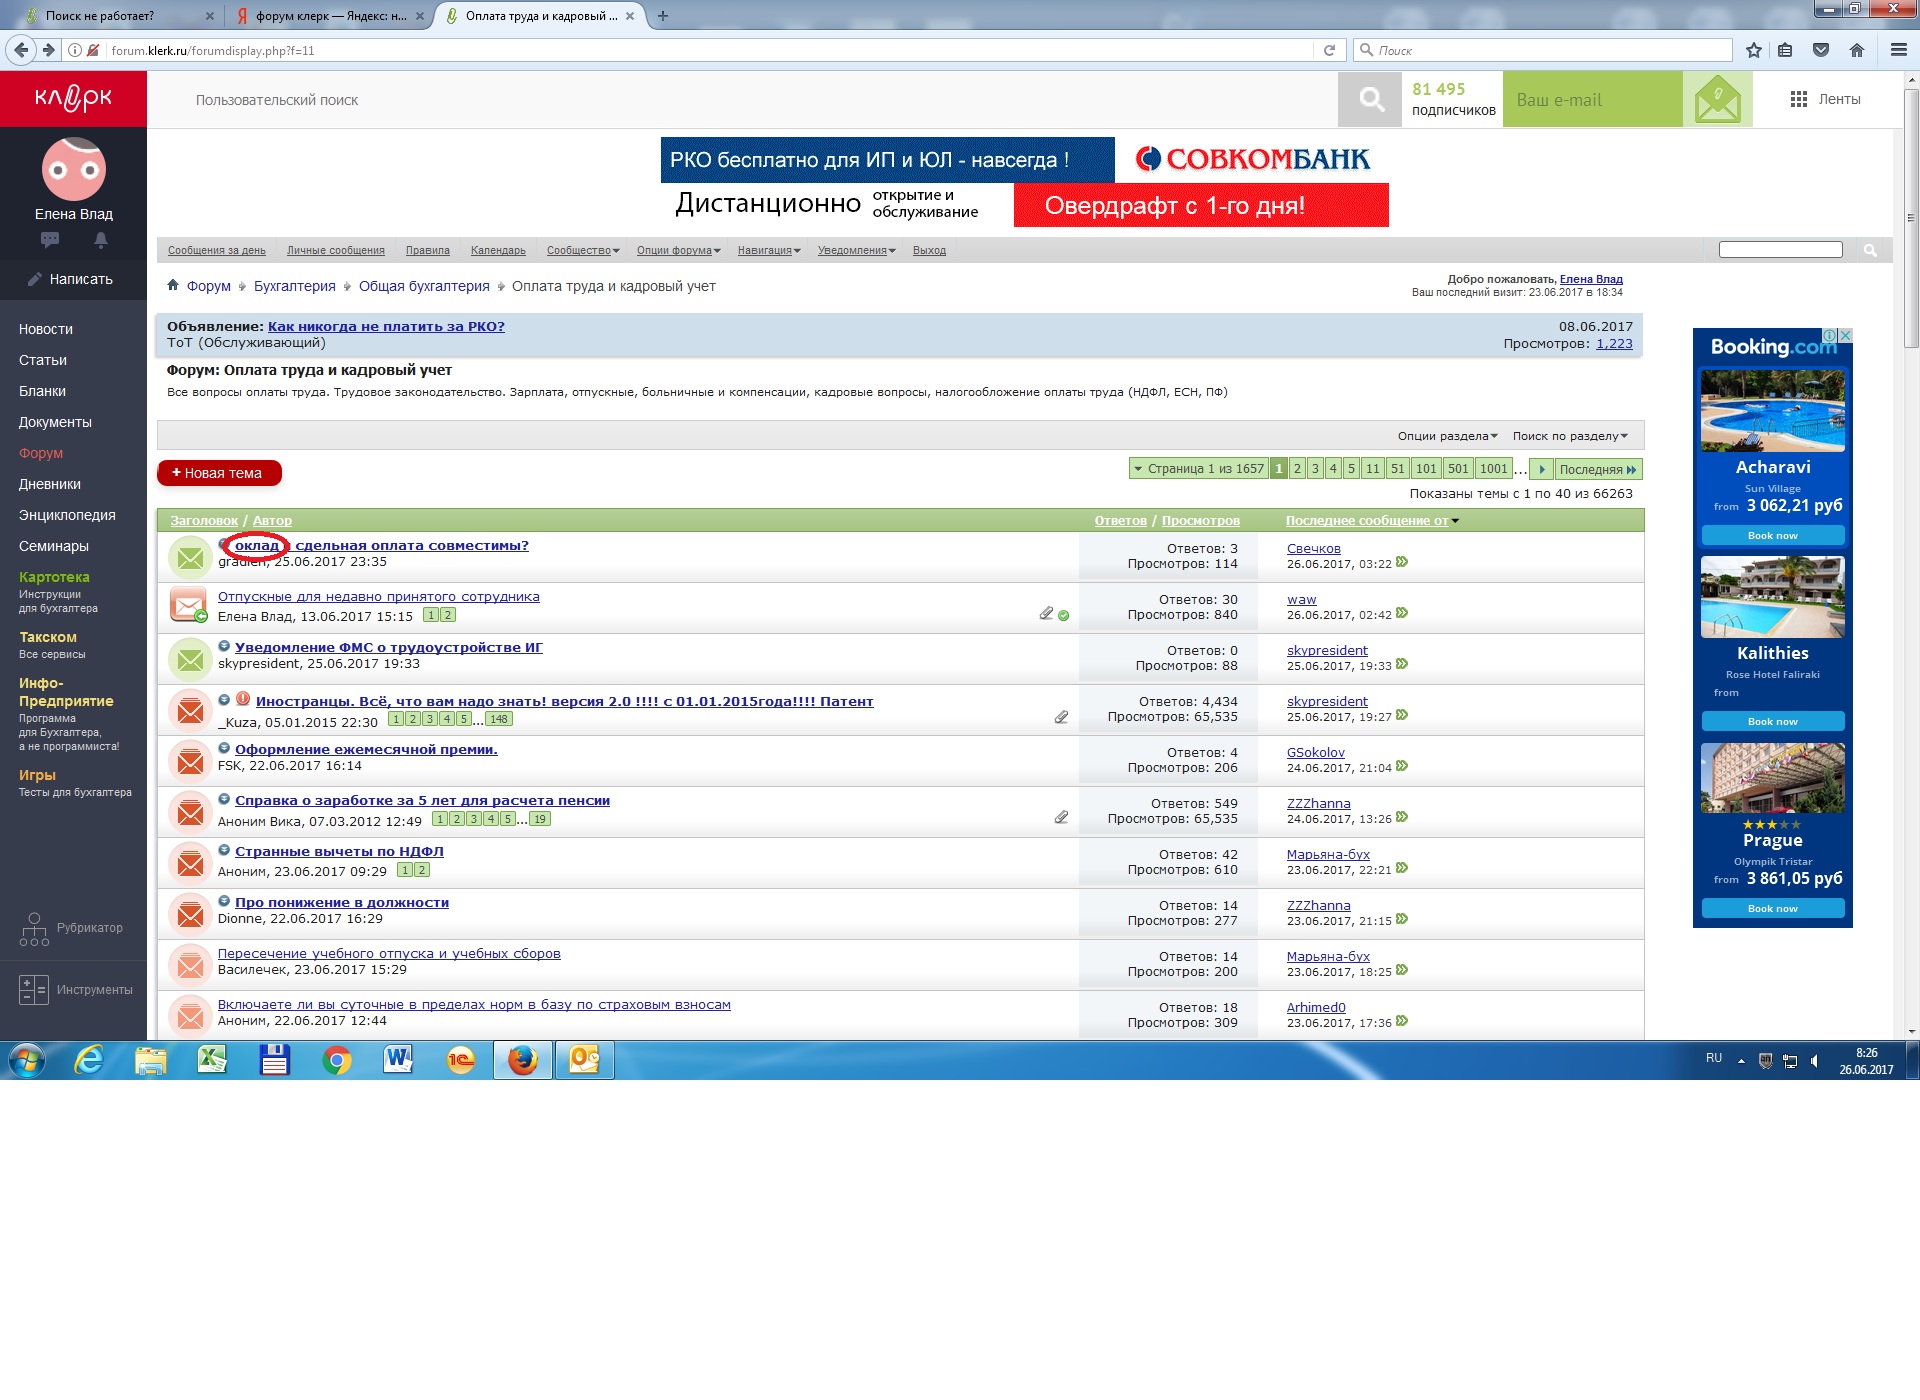Open Сообщество menu in forum navbar
1920x1400 pixels.
coord(582,250)
